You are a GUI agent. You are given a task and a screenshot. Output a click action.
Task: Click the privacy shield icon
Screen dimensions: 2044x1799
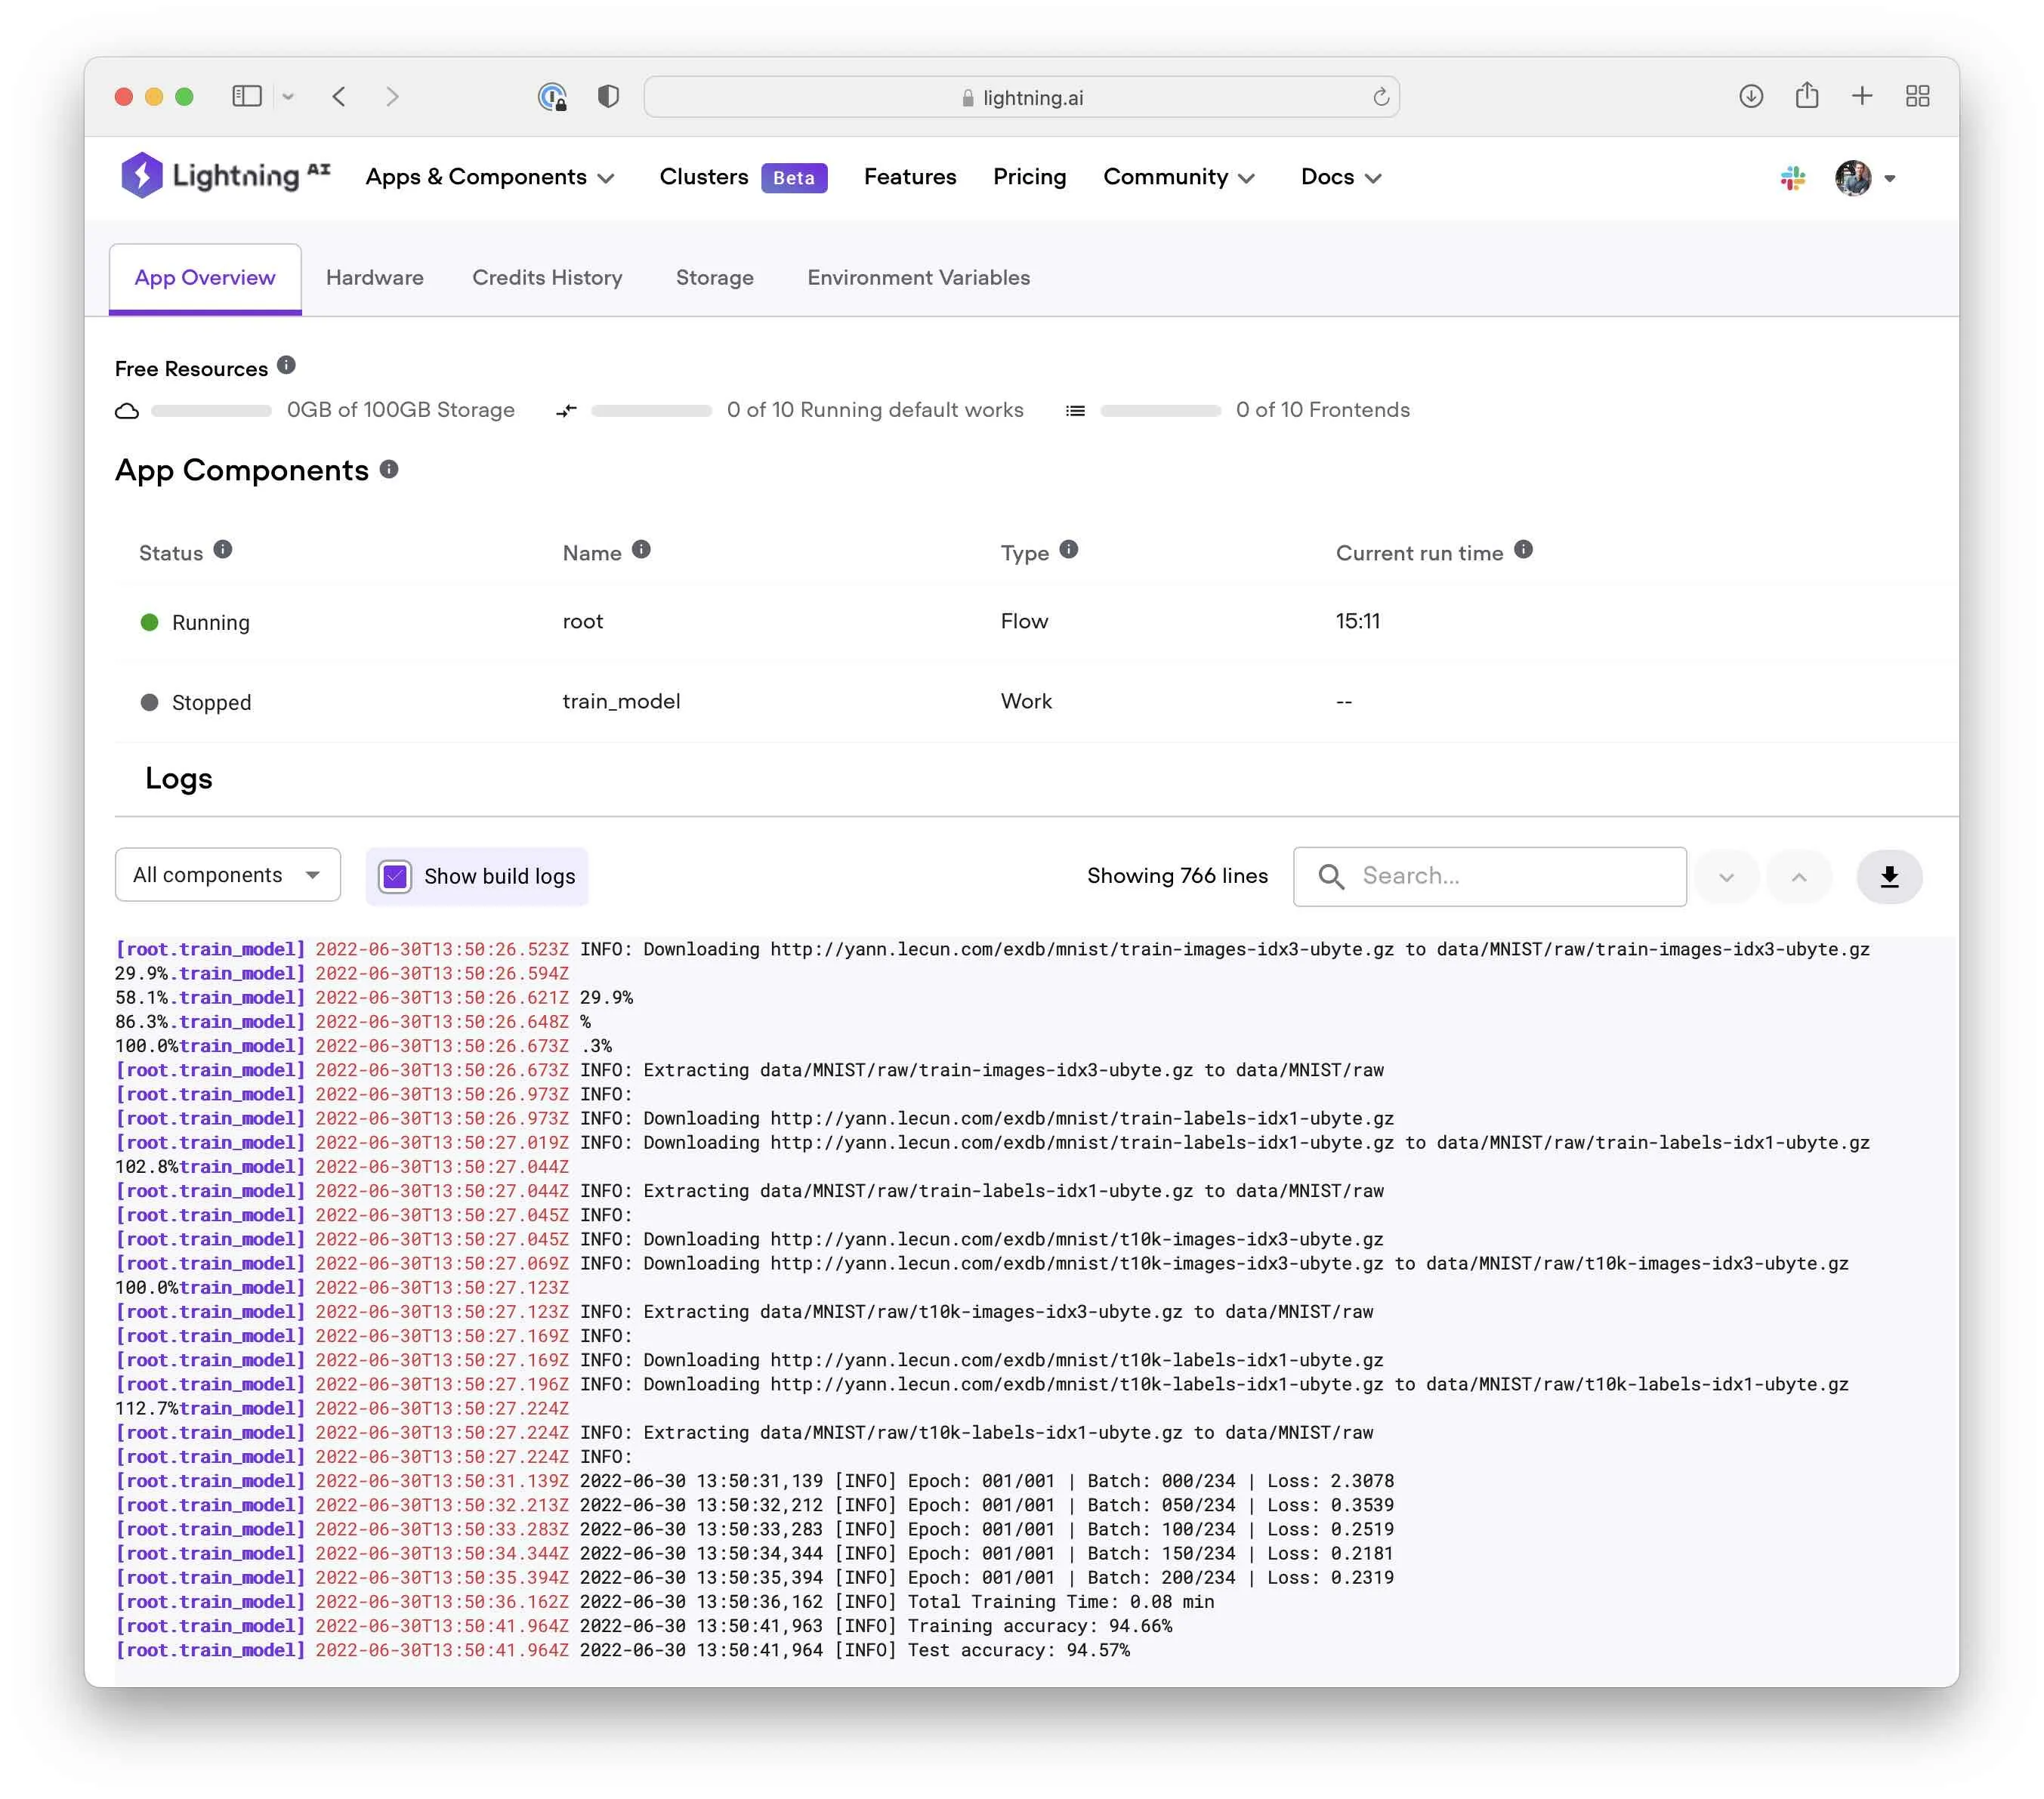point(608,96)
